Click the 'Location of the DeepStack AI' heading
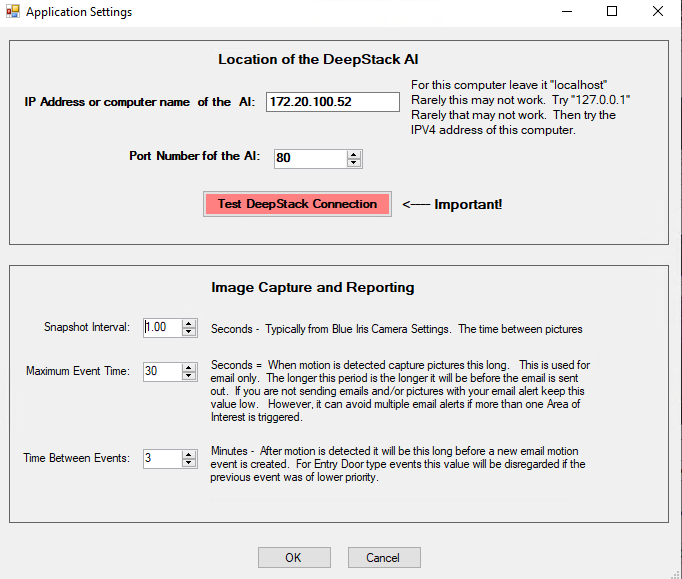 pos(318,59)
